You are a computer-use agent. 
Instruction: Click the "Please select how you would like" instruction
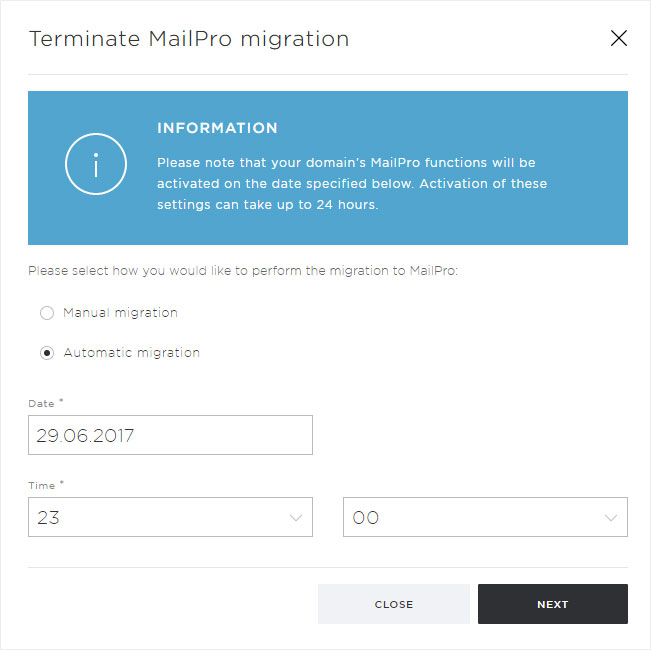[x=243, y=271]
